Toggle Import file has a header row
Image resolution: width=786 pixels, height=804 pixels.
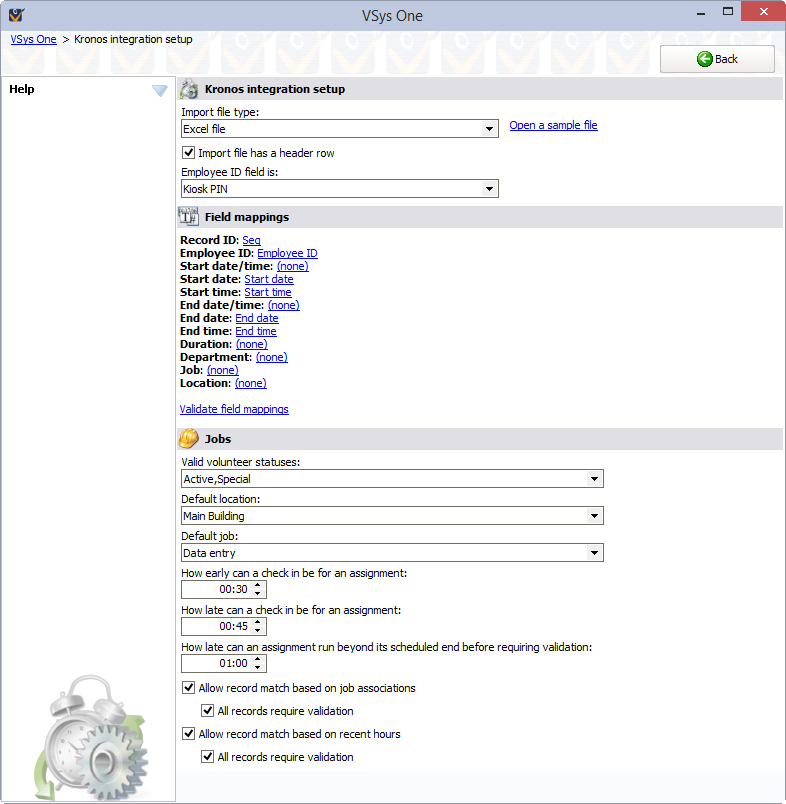coord(189,153)
